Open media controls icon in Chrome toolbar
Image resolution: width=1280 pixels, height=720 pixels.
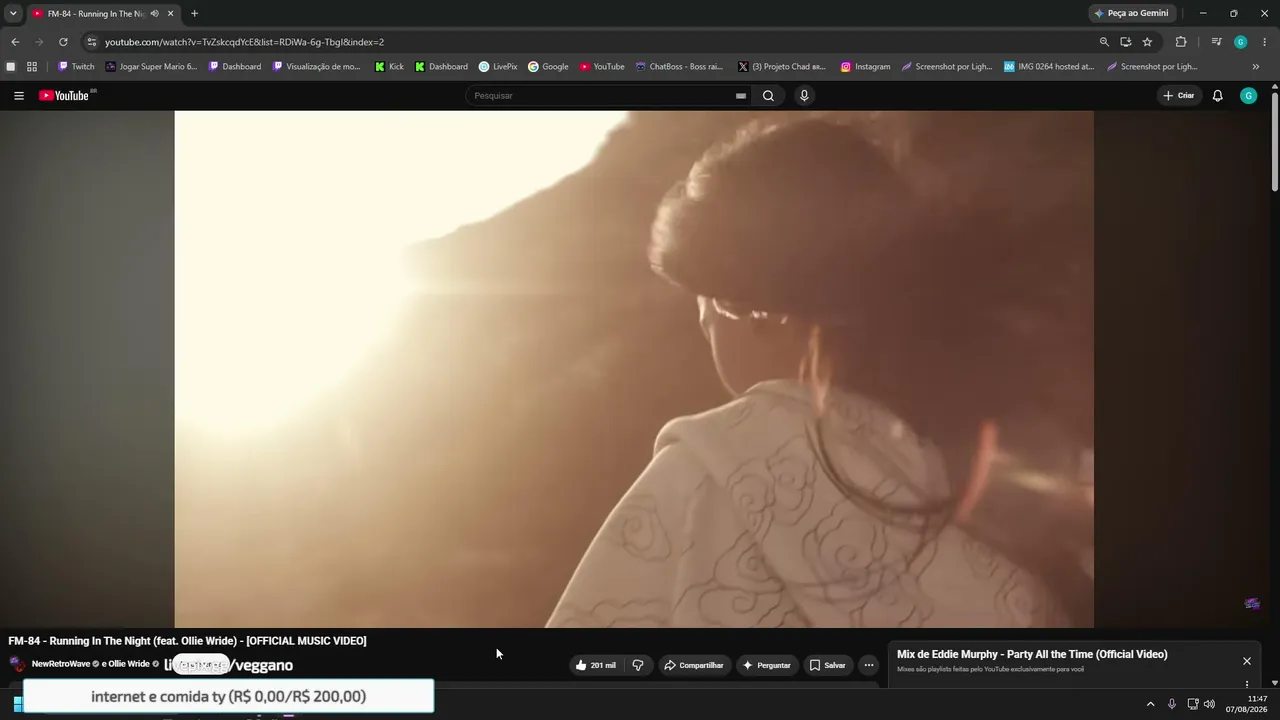1216,42
